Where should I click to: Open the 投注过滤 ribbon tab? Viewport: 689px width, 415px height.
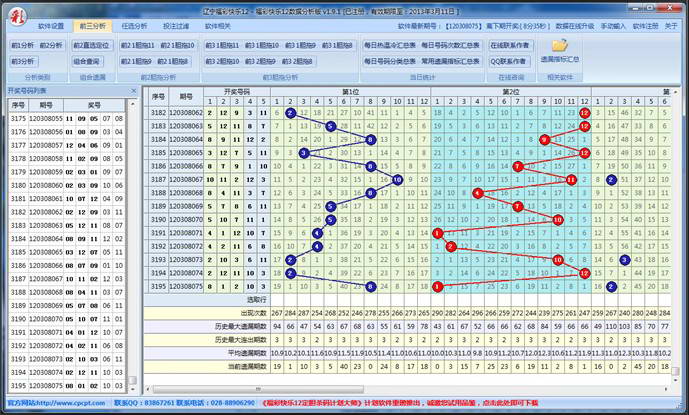[176, 26]
